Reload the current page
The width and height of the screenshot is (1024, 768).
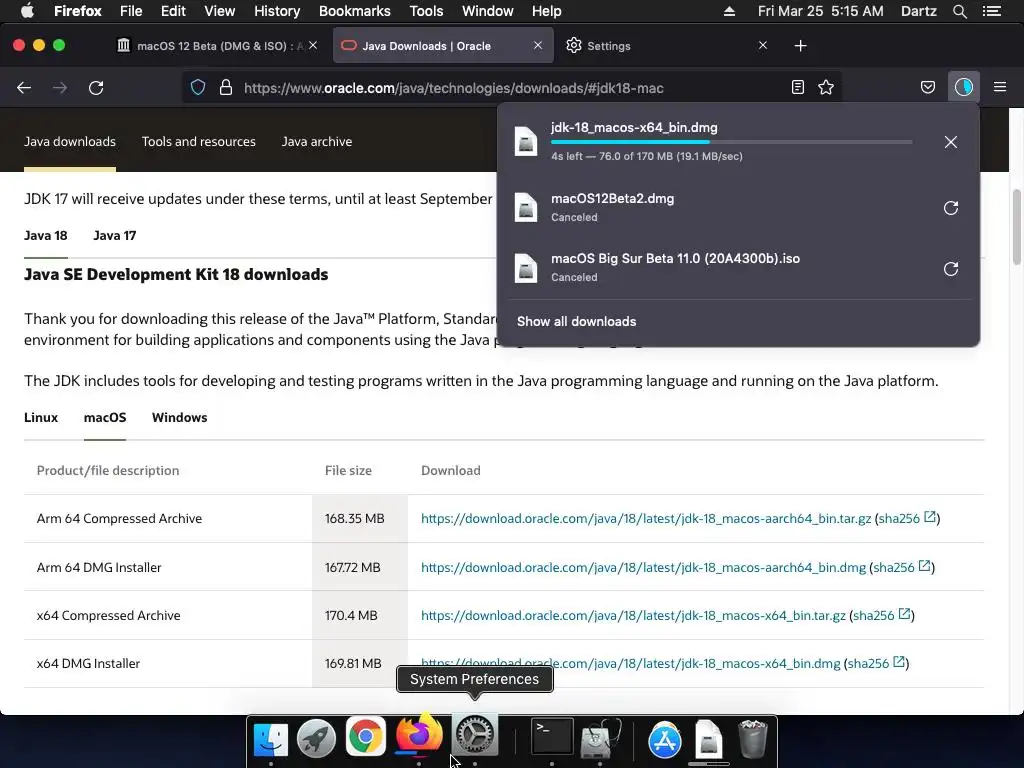point(96,88)
